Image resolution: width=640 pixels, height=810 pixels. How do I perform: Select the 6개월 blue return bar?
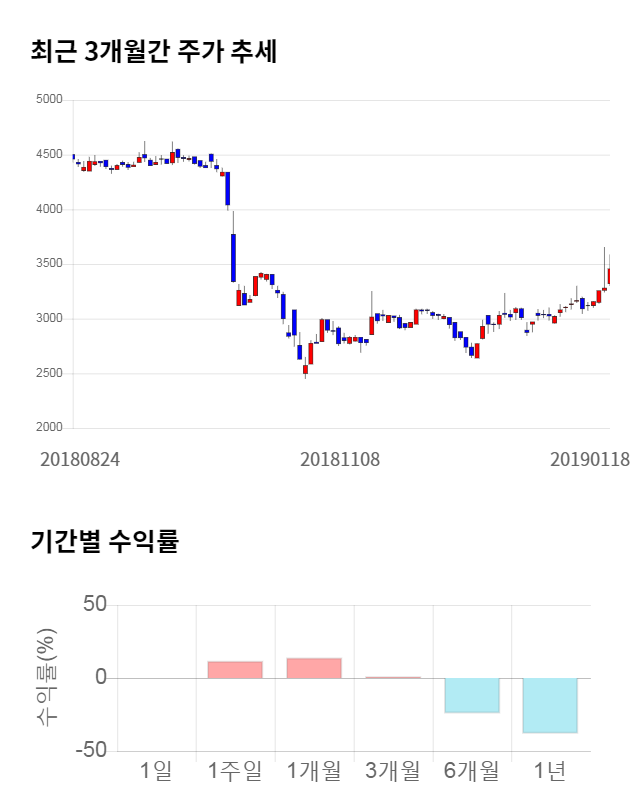pyautogui.click(x=471, y=695)
